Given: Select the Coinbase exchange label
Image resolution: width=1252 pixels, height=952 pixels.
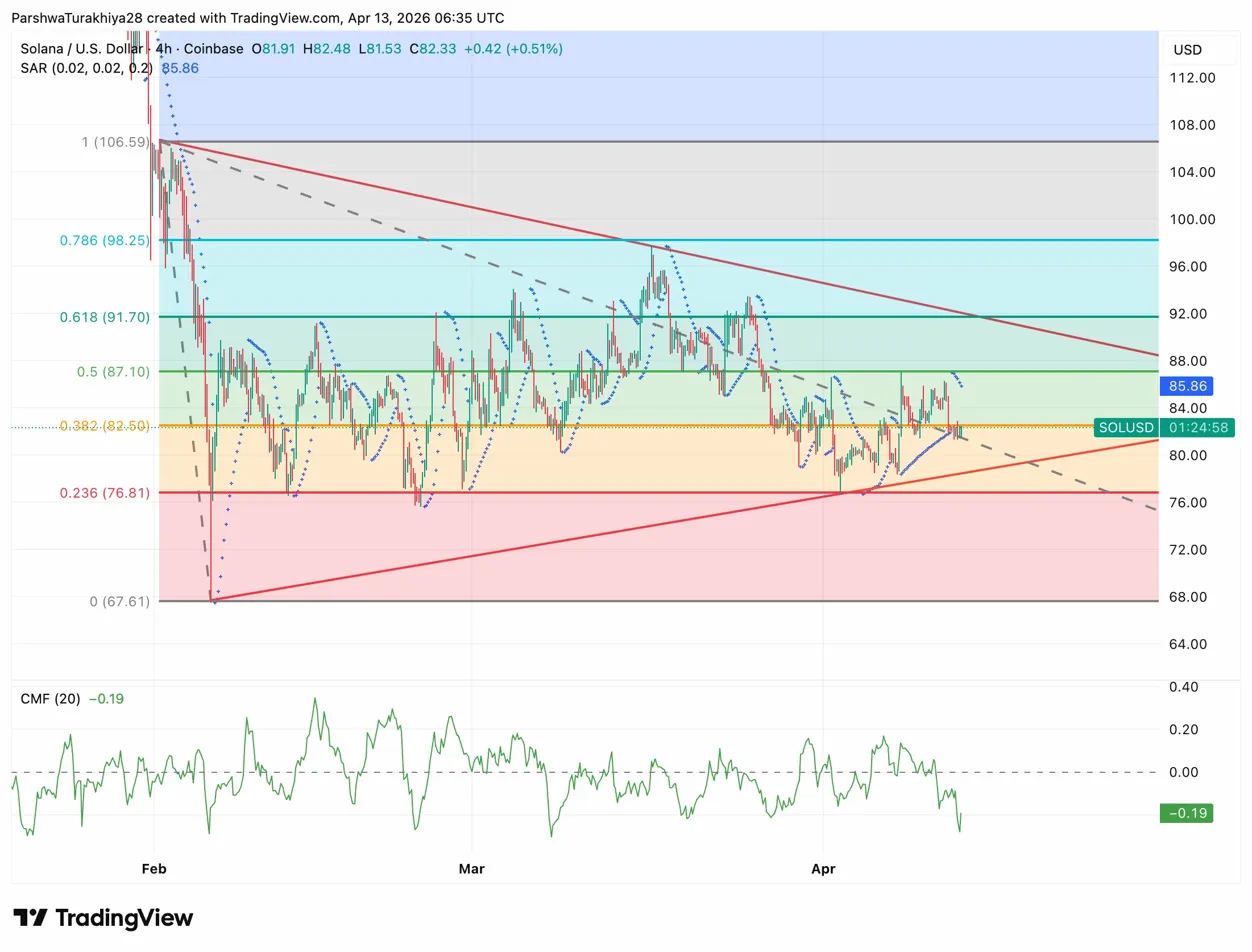Looking at the screenshot, I should [x=212, y=48].
